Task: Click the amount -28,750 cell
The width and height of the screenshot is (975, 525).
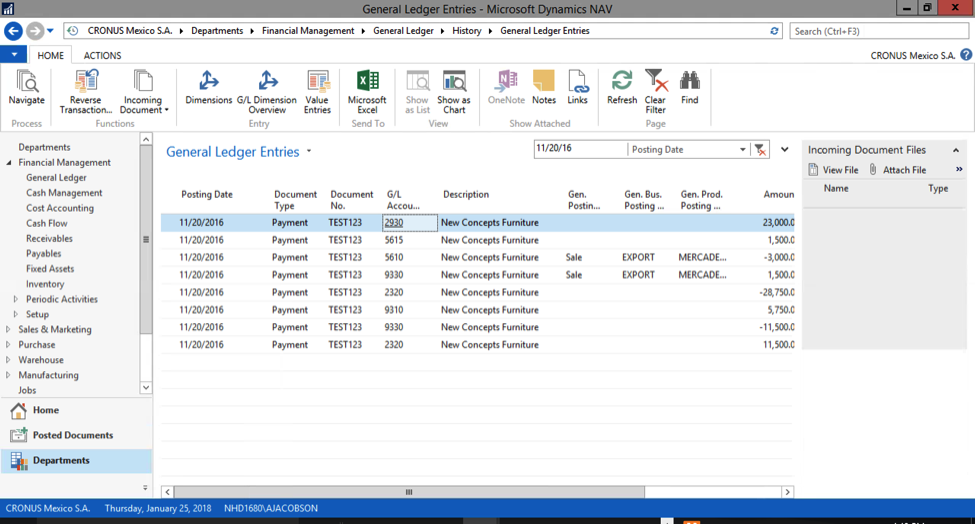Action: click(777, 292)
